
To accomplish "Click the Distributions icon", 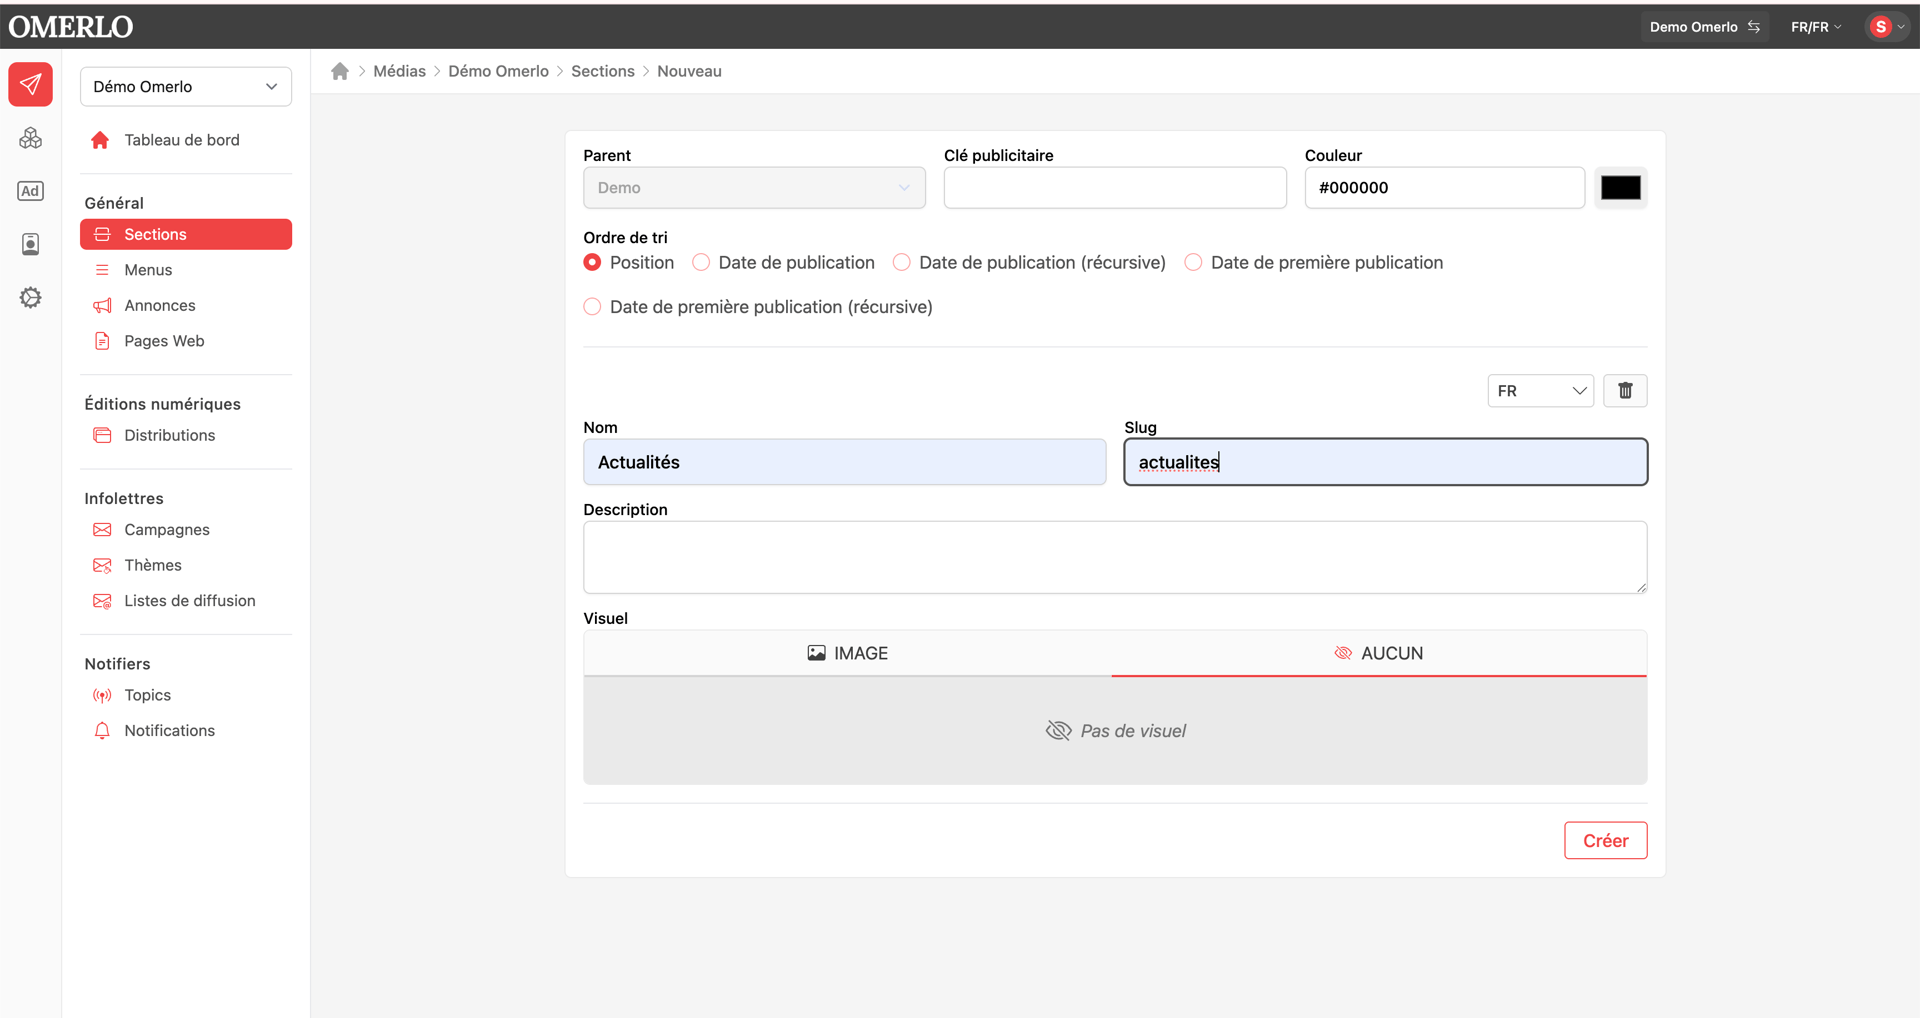I will click(x=102, y=435).
